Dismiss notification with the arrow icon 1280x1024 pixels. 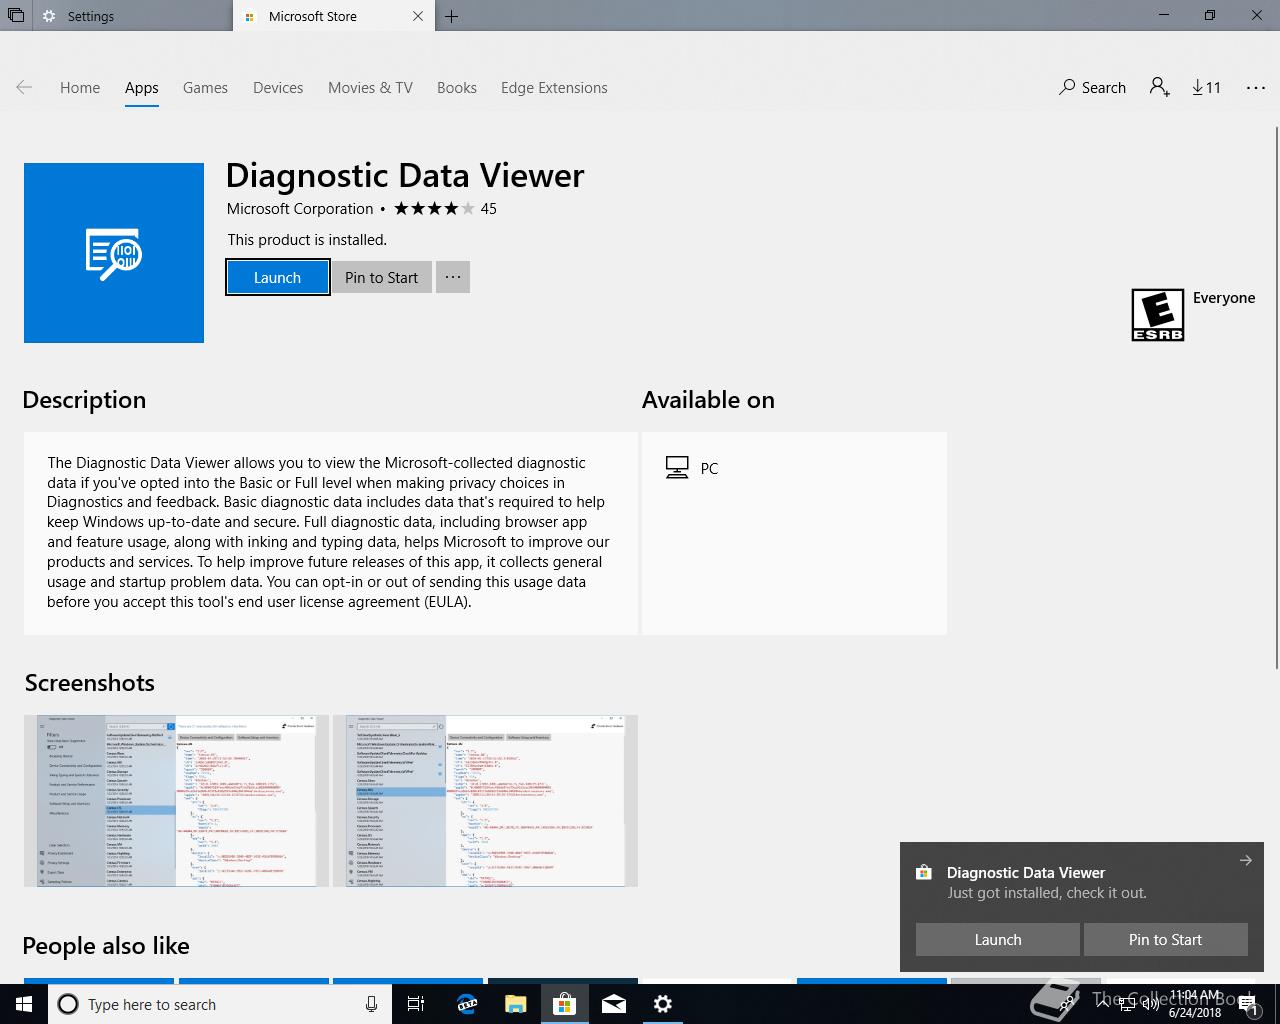1245,860
